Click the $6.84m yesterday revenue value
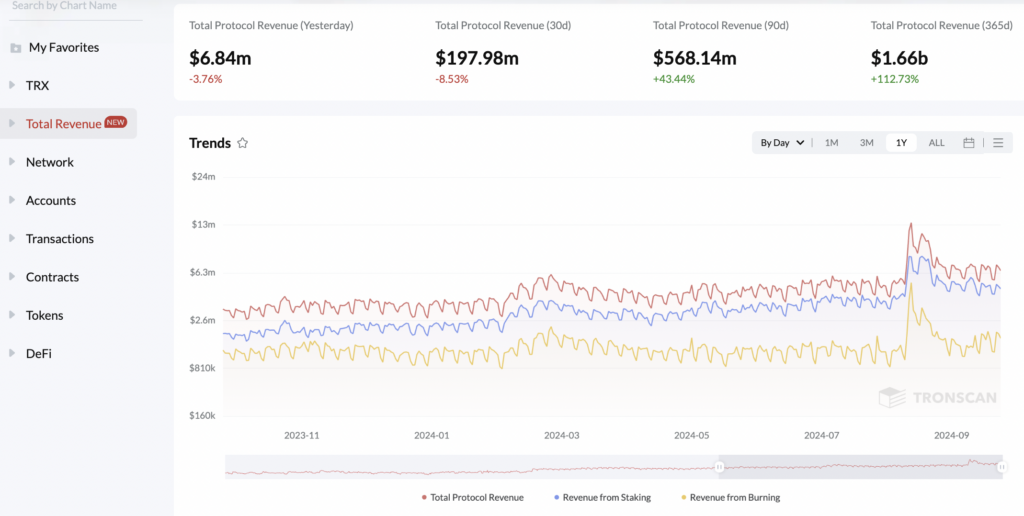Viewport: 1024px width, 516px height. tap(220, 58)
